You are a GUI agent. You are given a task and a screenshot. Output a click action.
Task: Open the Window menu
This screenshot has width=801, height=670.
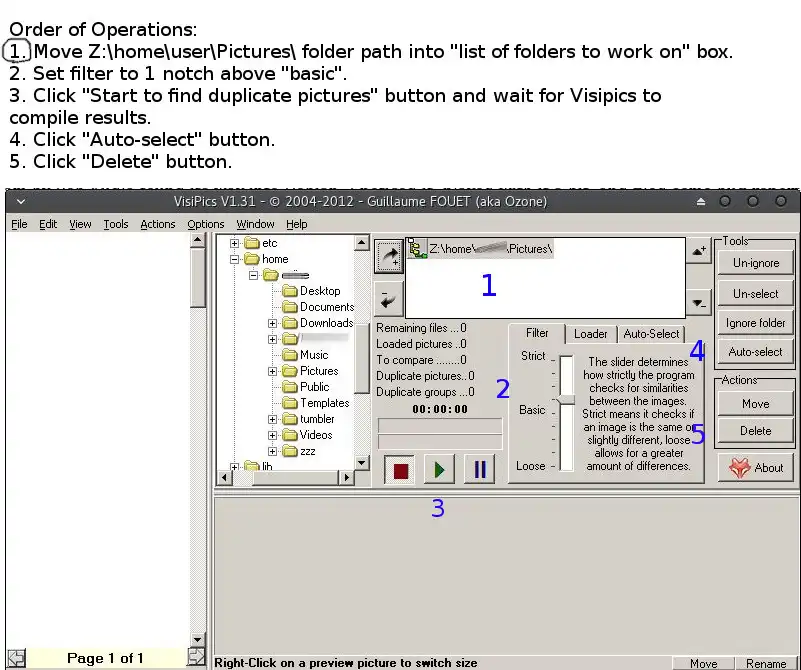(255, 224)
